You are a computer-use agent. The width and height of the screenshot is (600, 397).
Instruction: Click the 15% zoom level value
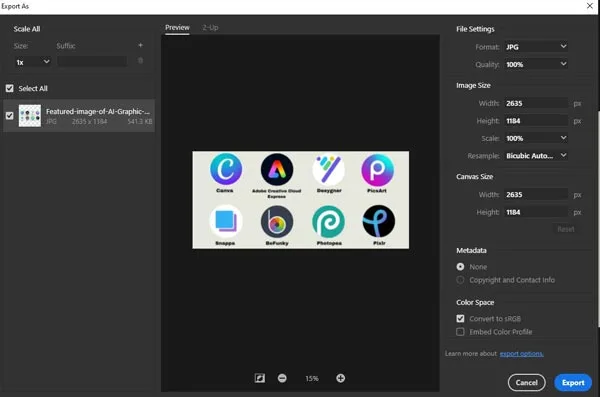[311, 378]
